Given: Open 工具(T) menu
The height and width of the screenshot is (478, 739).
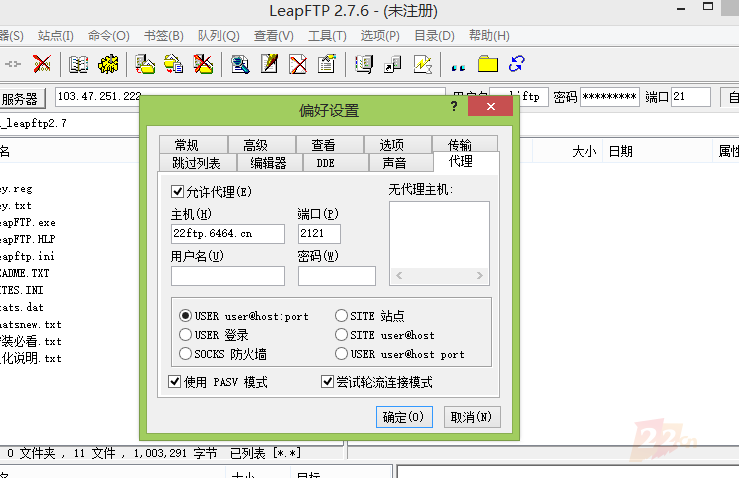Looking at the screenshot, I should (327, 36).
